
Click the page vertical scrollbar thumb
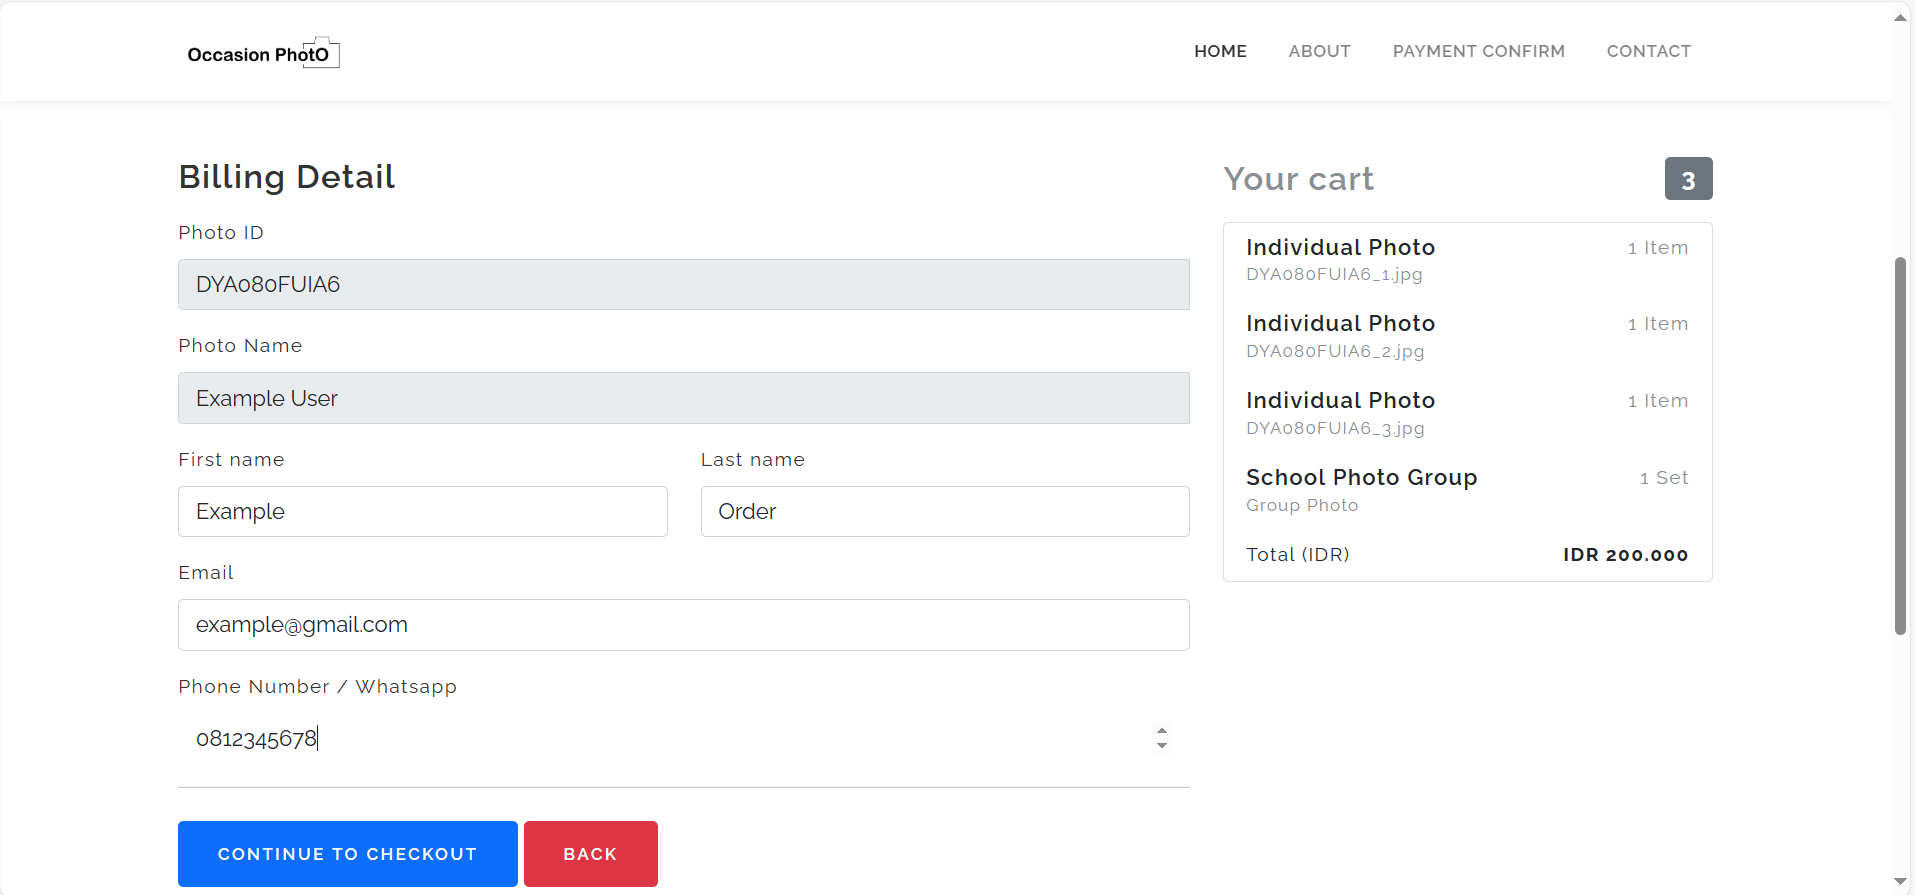tap(1900, 445)
